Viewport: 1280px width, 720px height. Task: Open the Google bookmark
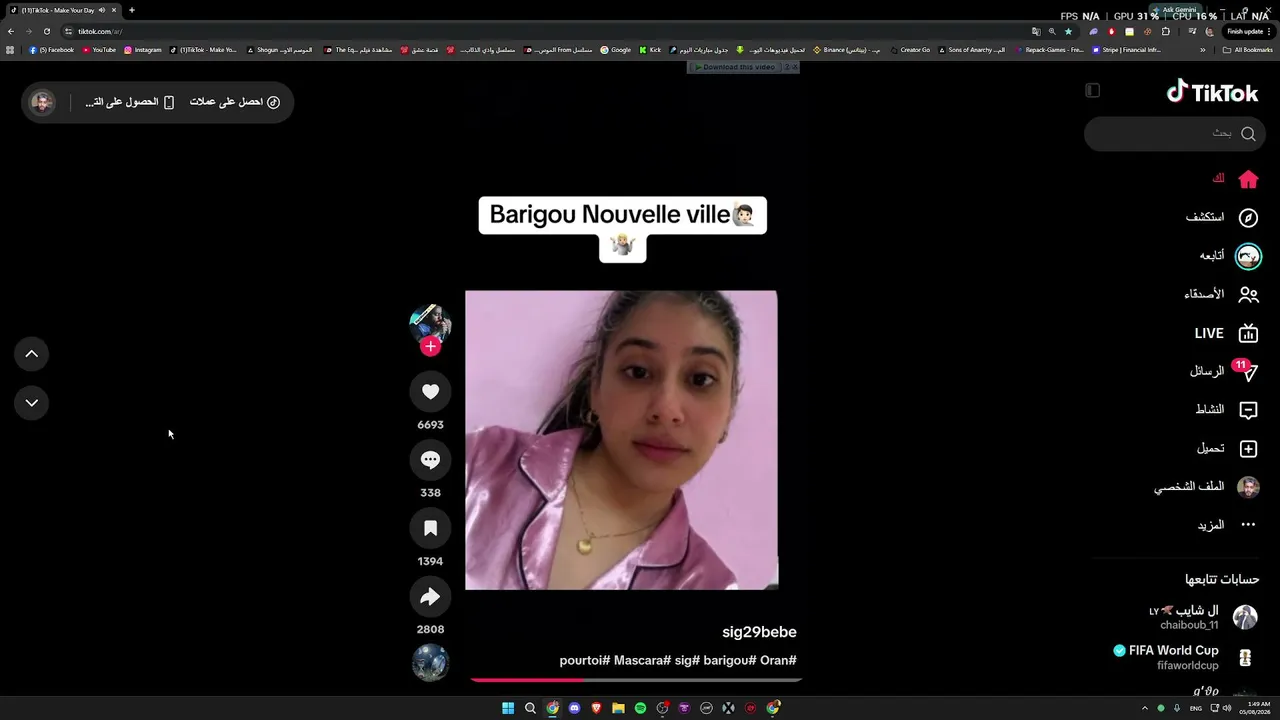(x=616, y=50)
